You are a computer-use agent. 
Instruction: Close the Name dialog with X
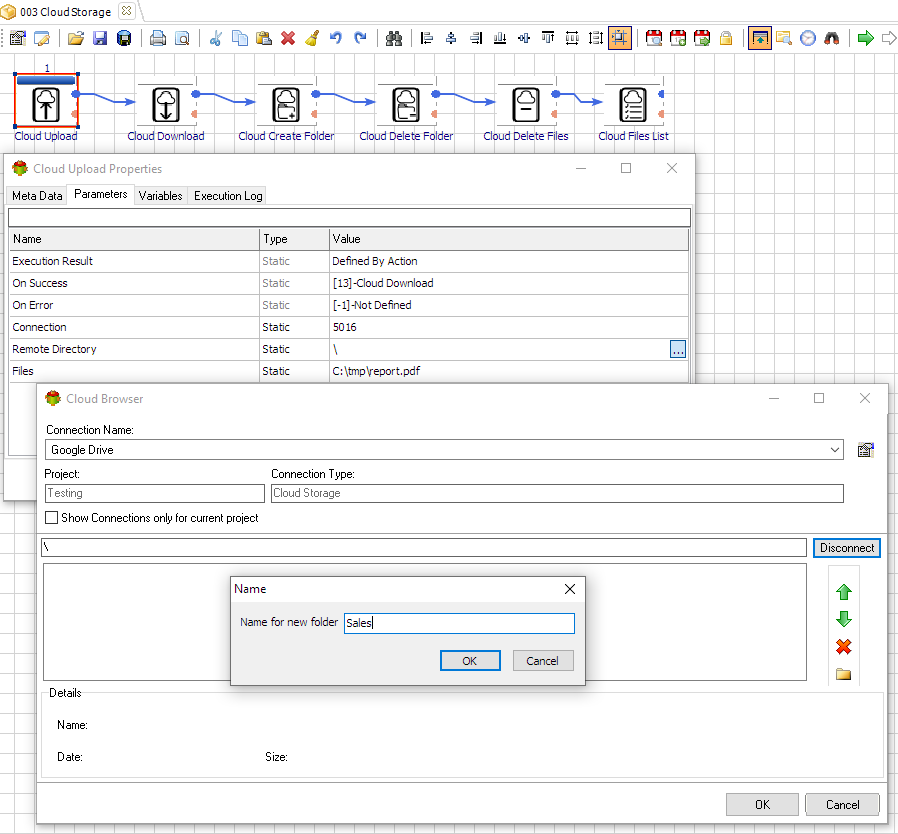[570, 589]
